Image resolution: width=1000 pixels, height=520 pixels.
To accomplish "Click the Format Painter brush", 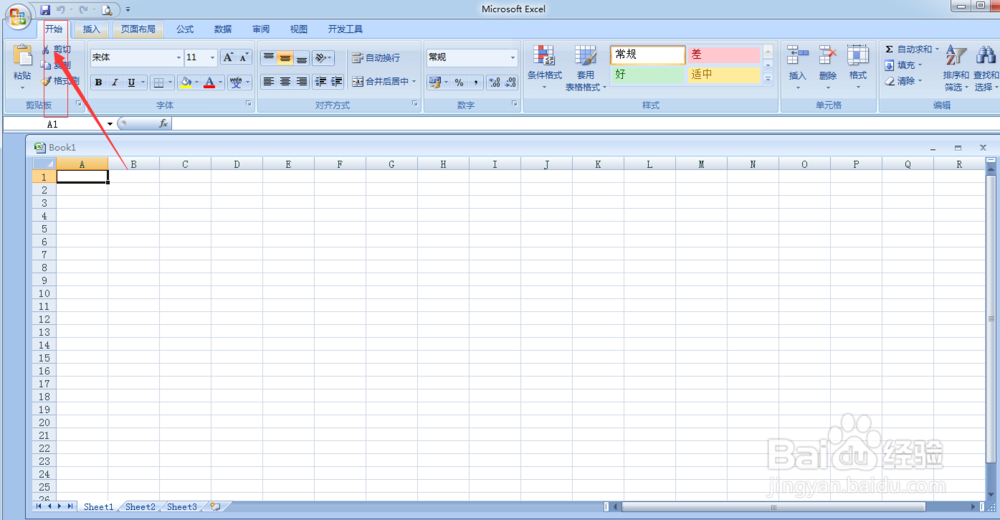I will click(x=46, y=81).
